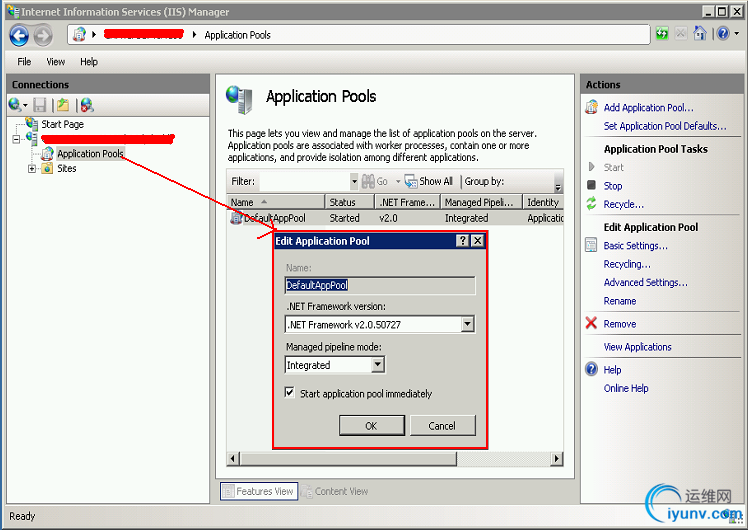Click the Name field containing DefaultAppPool

pyautogui.click(x=380, y=285)
